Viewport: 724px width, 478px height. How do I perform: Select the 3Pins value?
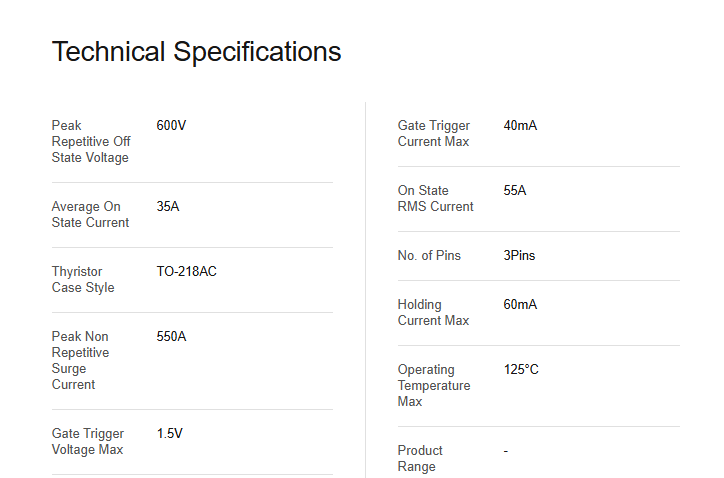coord(519,256)
